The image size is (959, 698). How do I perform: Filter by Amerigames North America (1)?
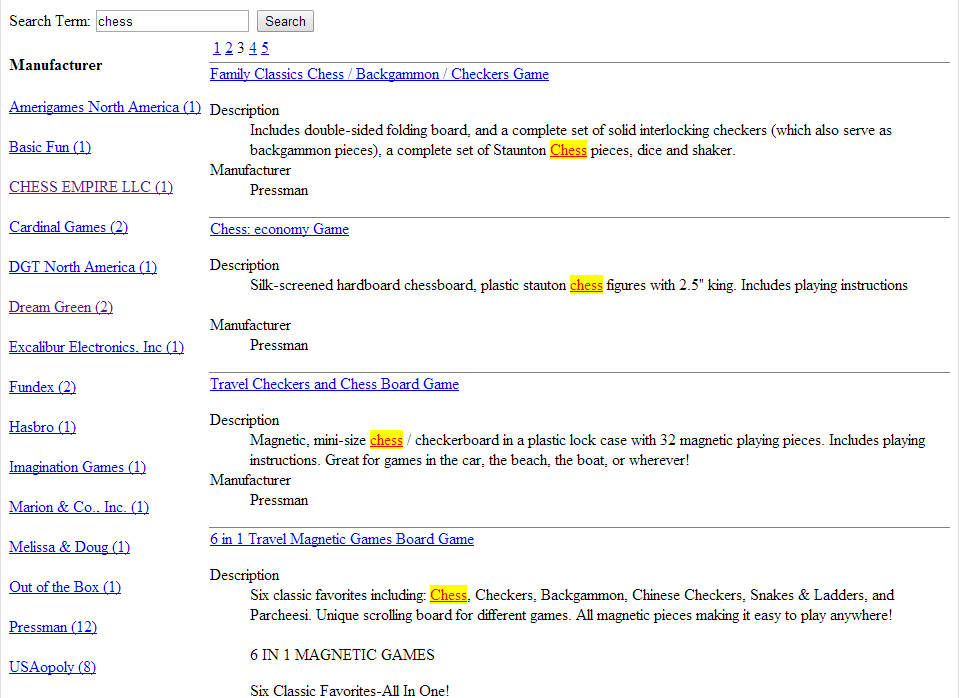coord(105,107)
